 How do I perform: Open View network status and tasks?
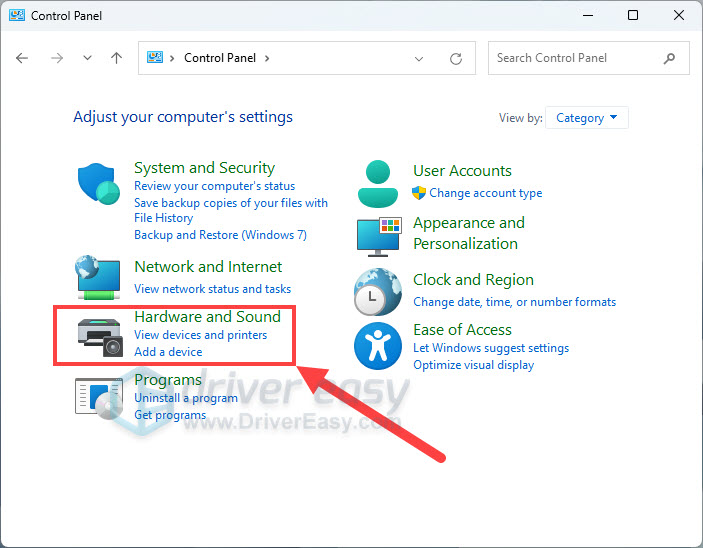point(213,289)
